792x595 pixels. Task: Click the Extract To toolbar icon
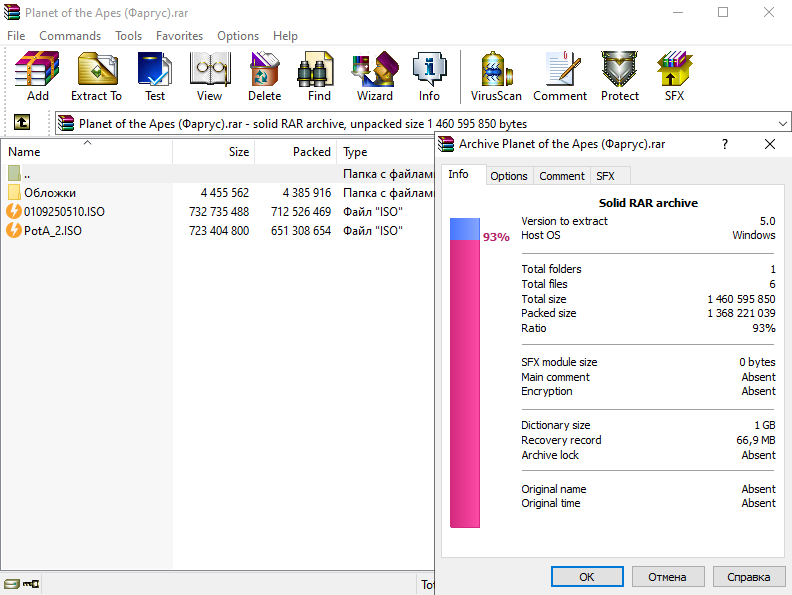tap(96, 76)
